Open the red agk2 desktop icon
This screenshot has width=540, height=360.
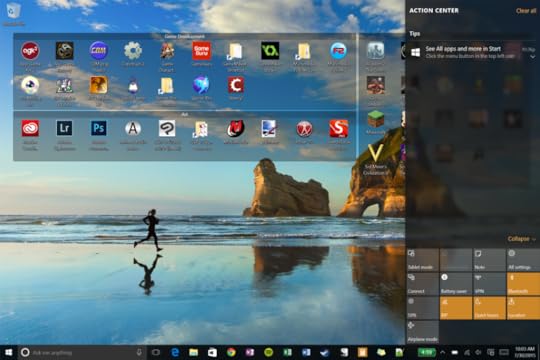pos(30,51)
